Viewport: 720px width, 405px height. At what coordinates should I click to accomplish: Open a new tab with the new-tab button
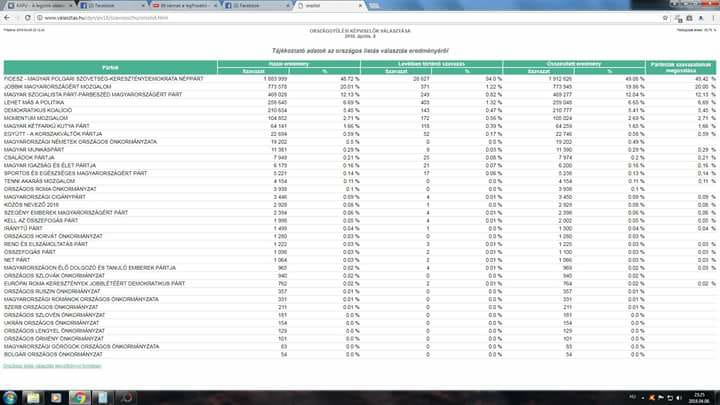click(374, 6)
